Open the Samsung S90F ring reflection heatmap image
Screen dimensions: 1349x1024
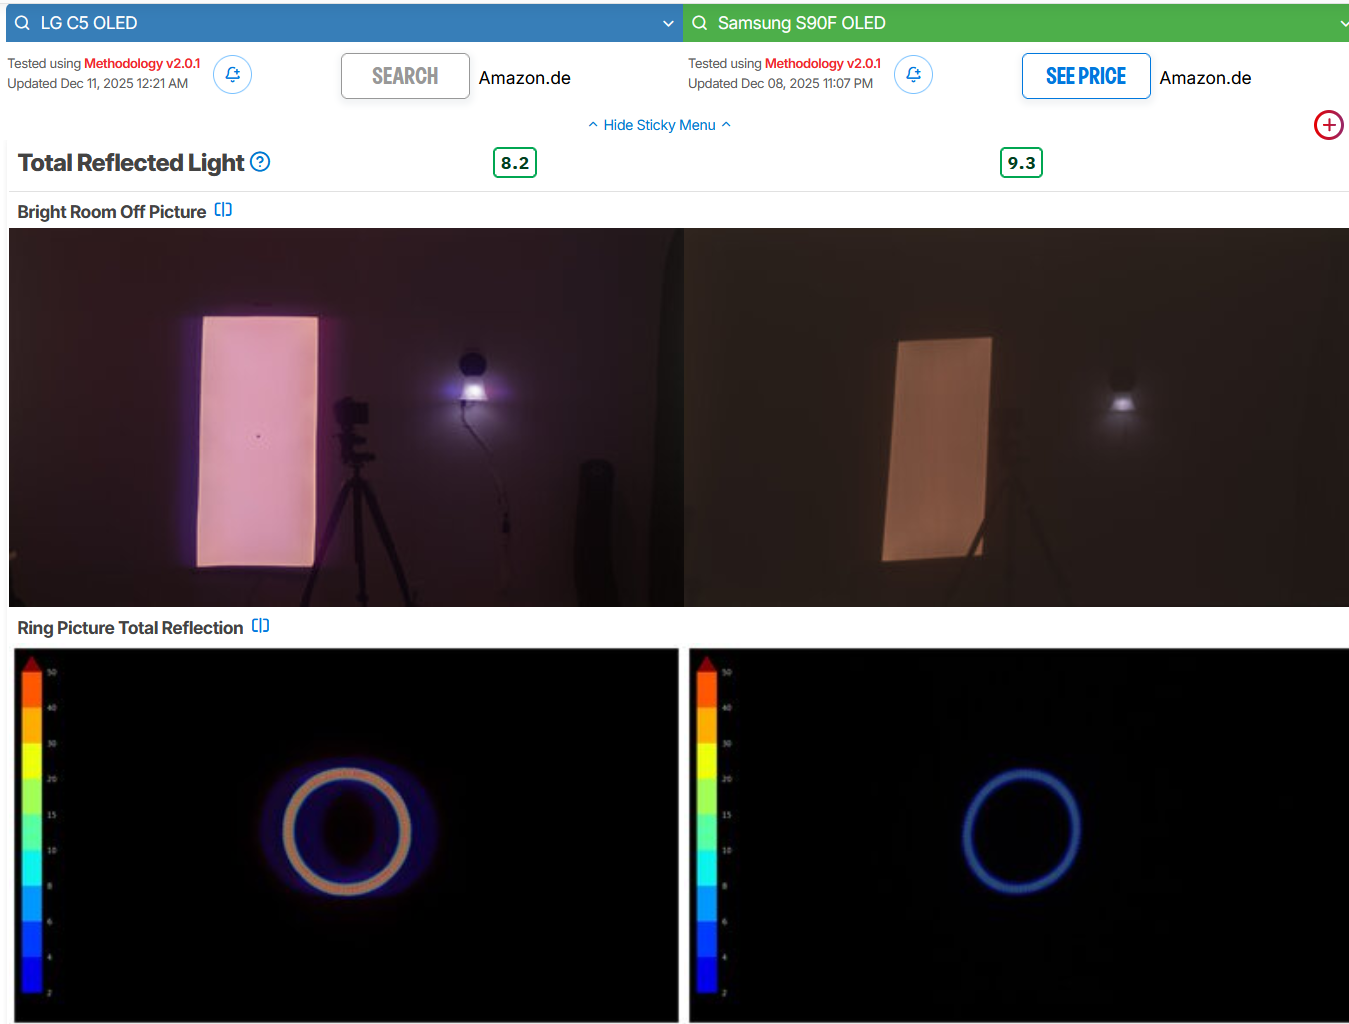(x=1019, y=835)
